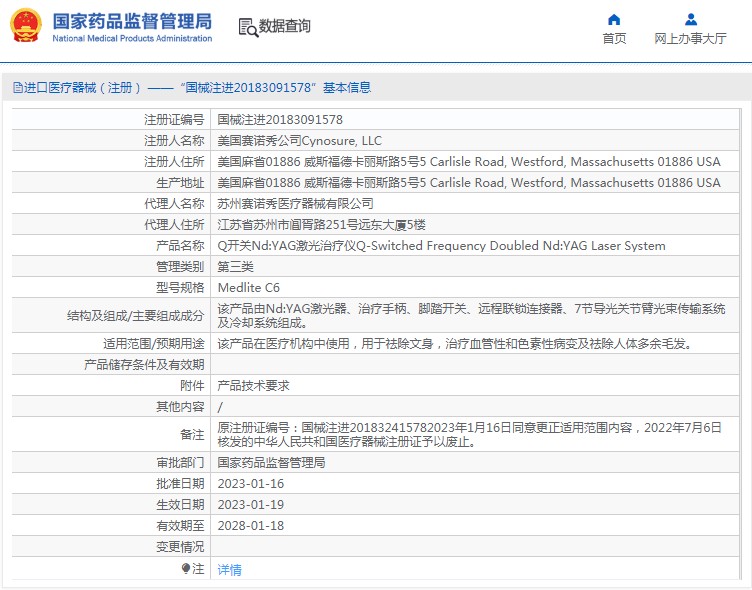Click the lightbulb icon beside 注
The image size is (752, 590).
[186, 569]
